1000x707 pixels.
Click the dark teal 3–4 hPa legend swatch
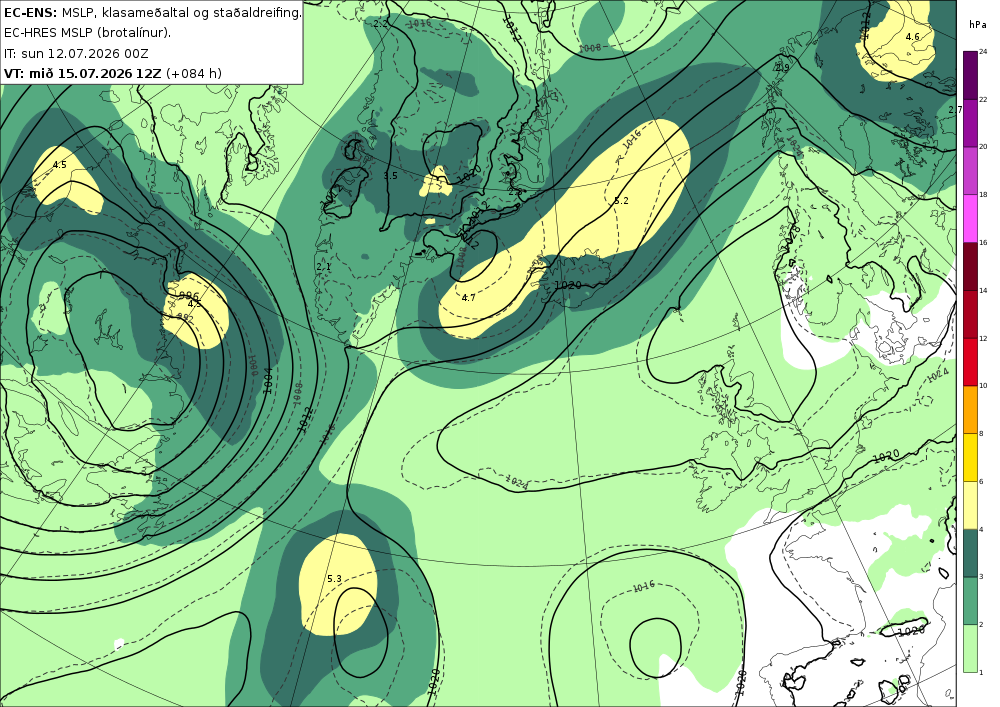970,552
